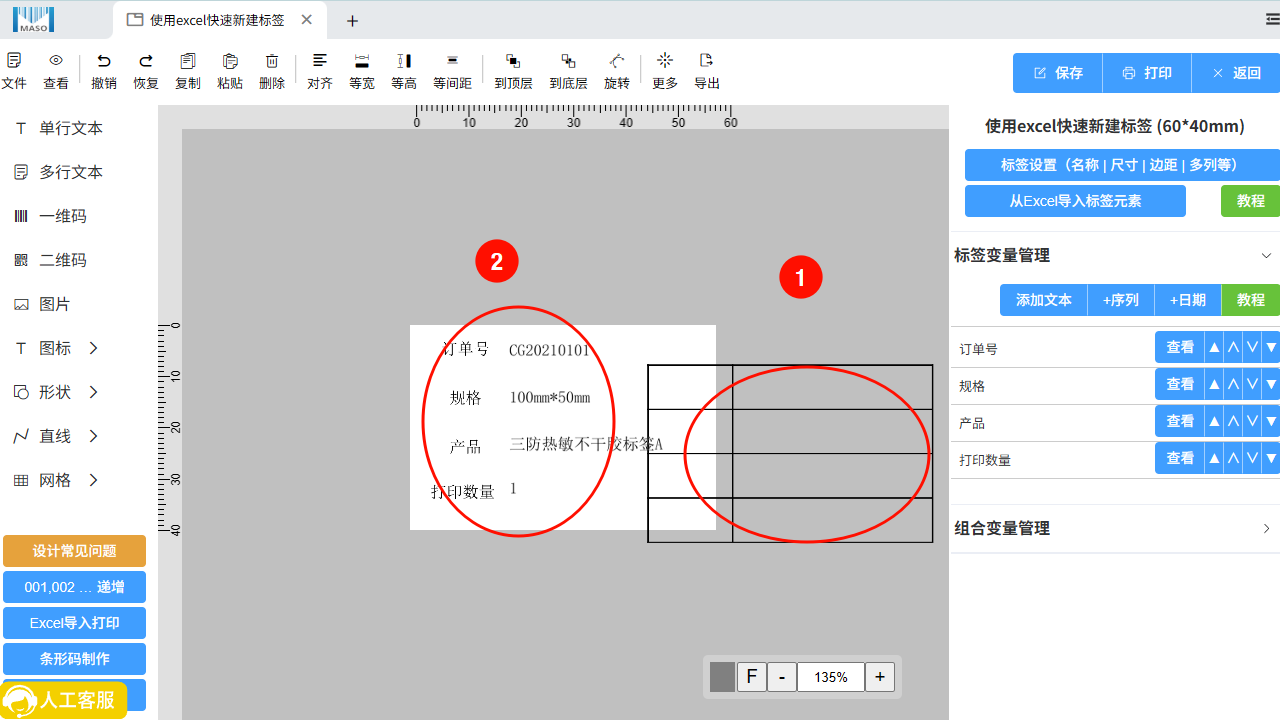Screen dimensions: 1280x720
Task: Apply 等宽 equal width tool
Action: [362, 72]
